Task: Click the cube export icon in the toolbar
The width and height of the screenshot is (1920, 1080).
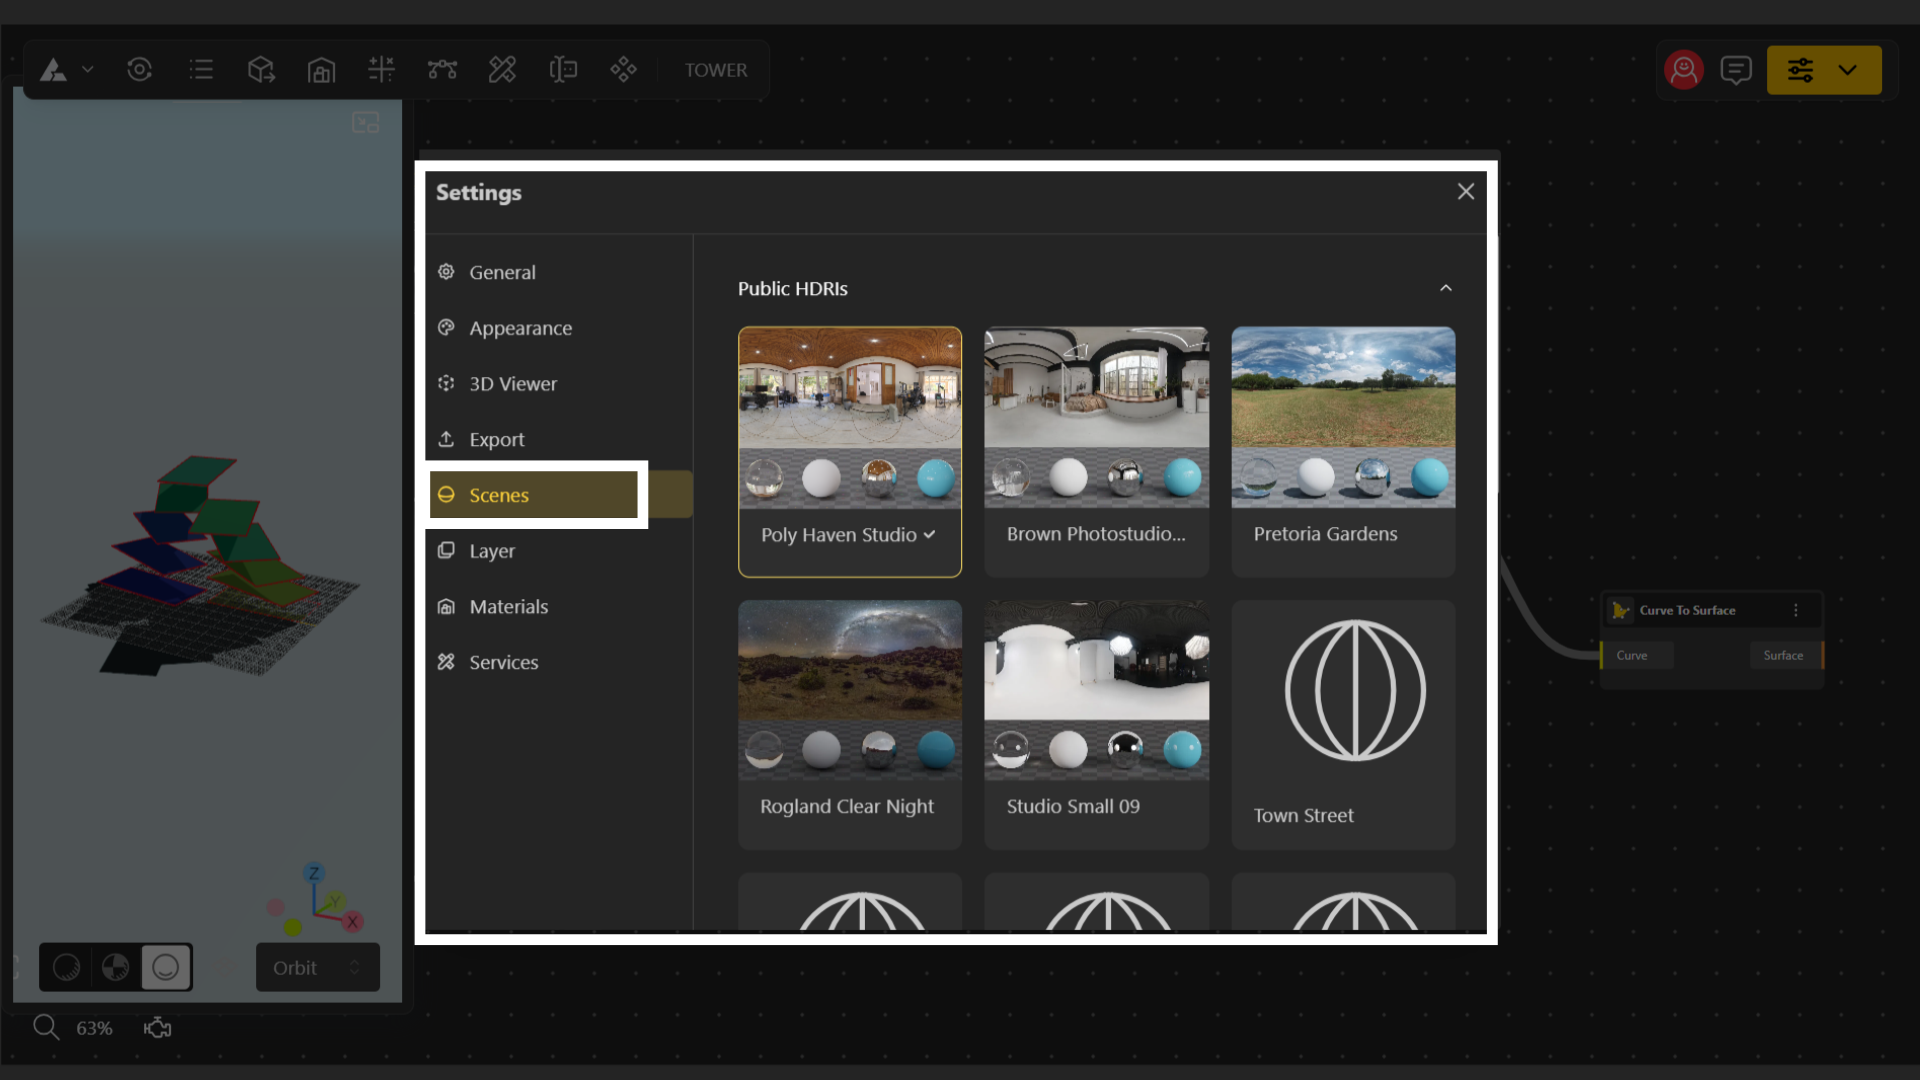Action: coord(261,70)
